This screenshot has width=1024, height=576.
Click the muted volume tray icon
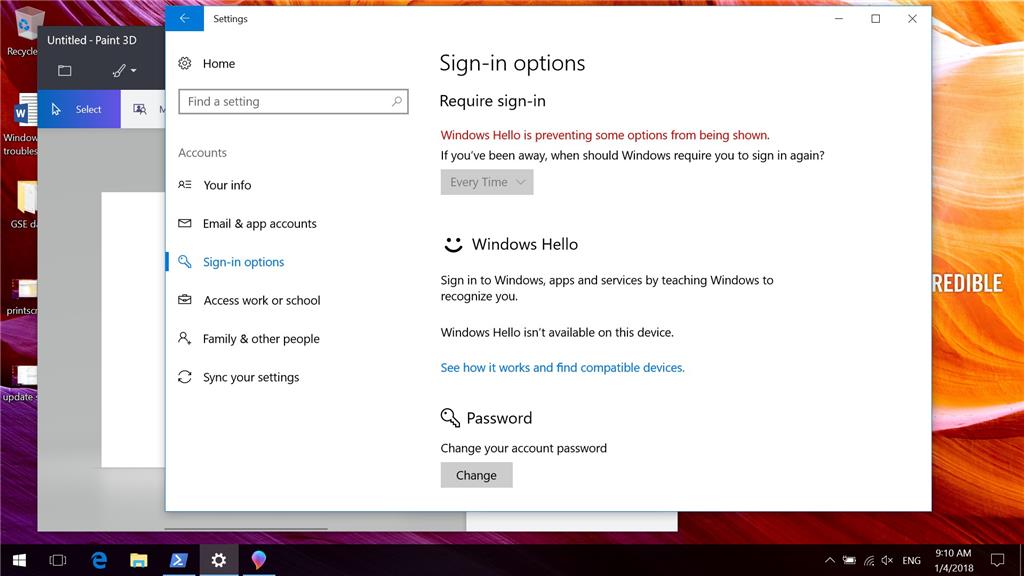pos(888,560)
